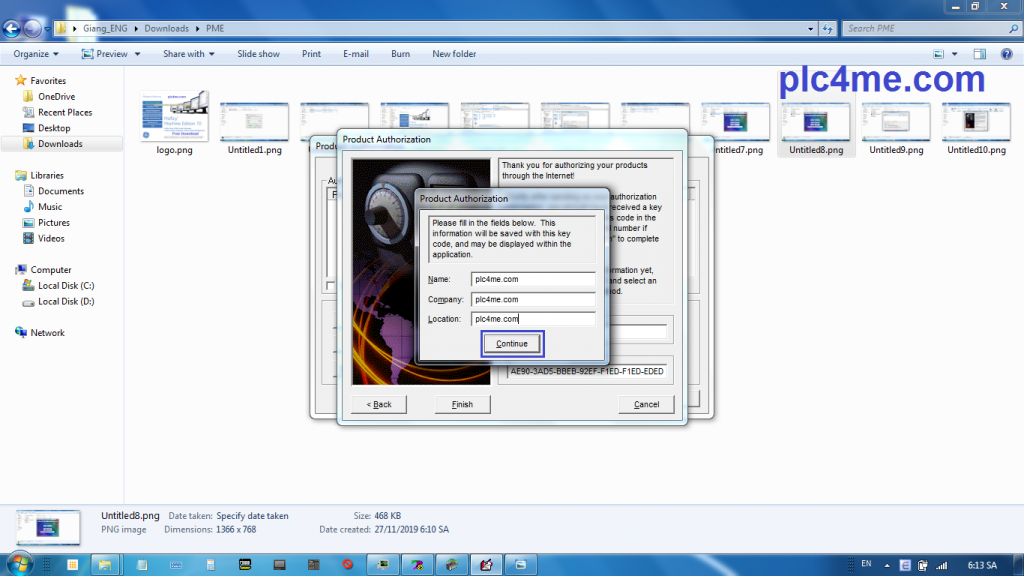
Task: Cancel the Product Authorization wizard
Action: point(646,404)
